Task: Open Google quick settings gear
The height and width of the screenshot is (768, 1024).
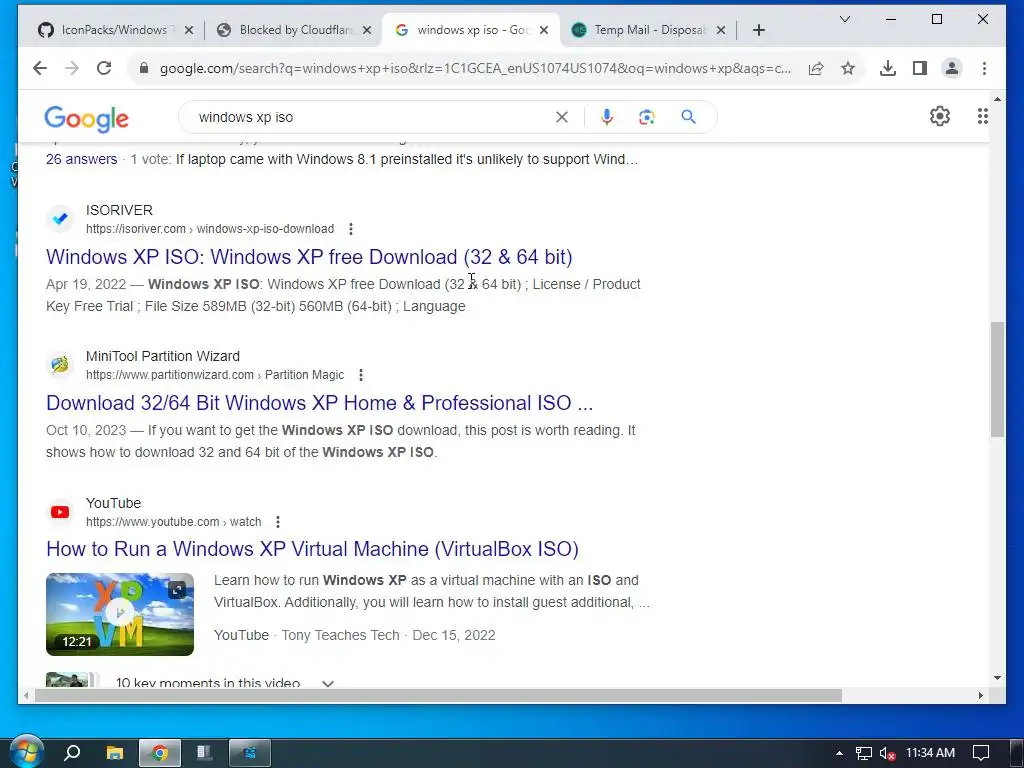Action: (x=940, y=116)
